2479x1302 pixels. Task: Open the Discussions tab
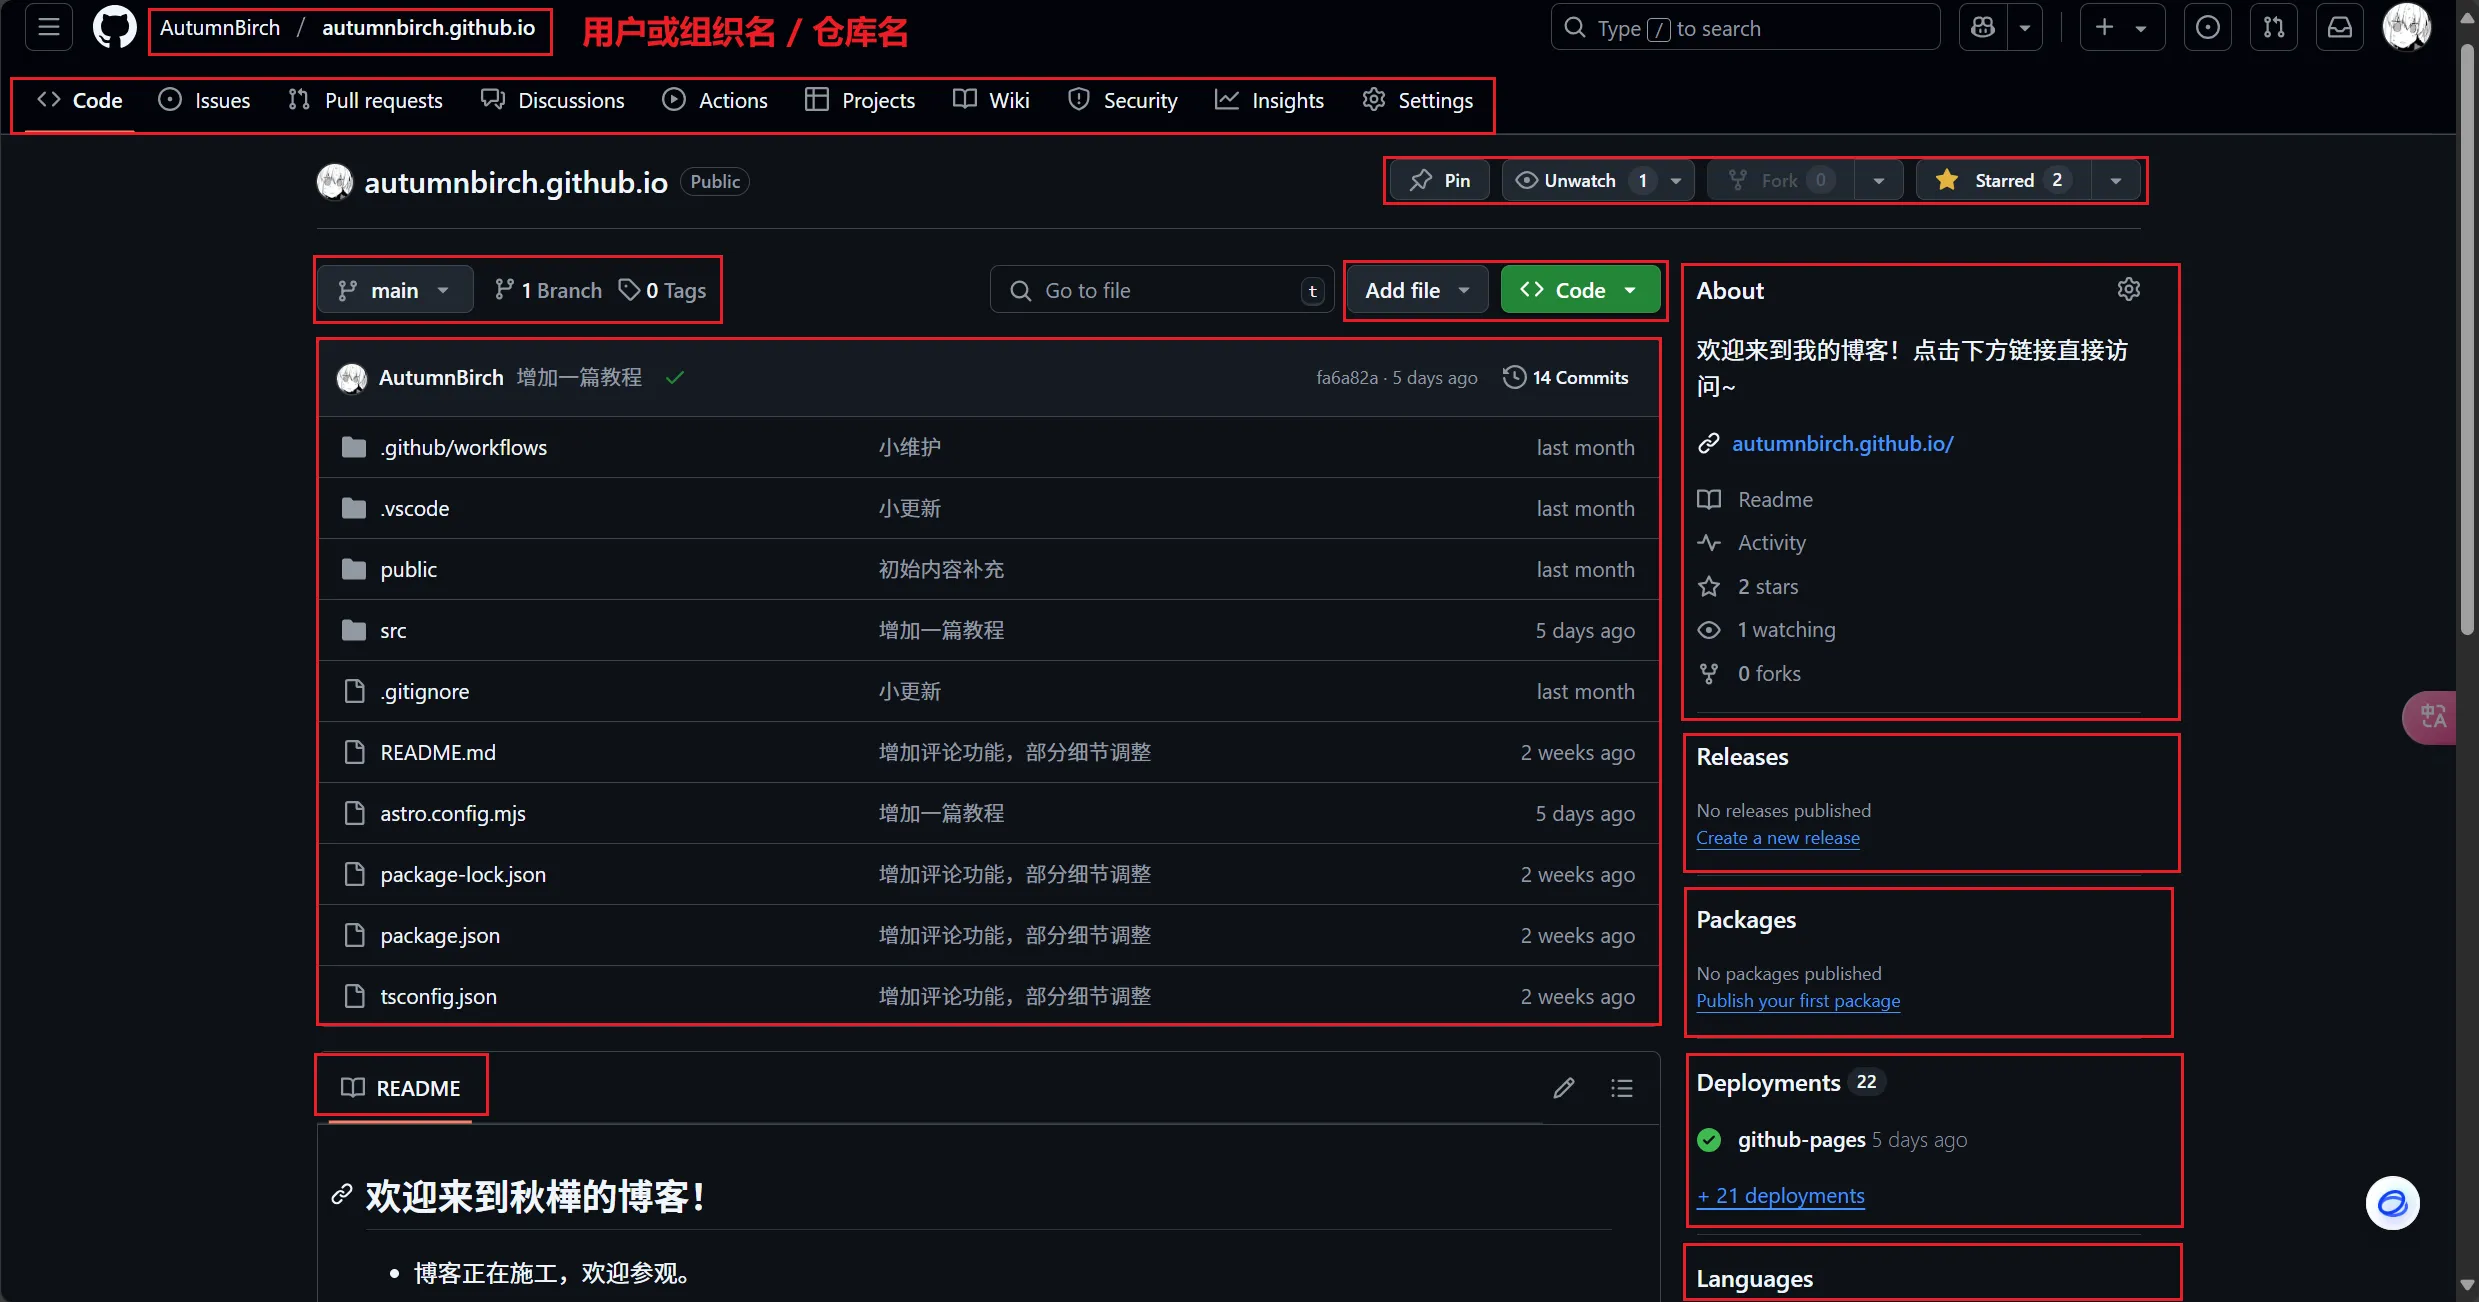[553, 100]
